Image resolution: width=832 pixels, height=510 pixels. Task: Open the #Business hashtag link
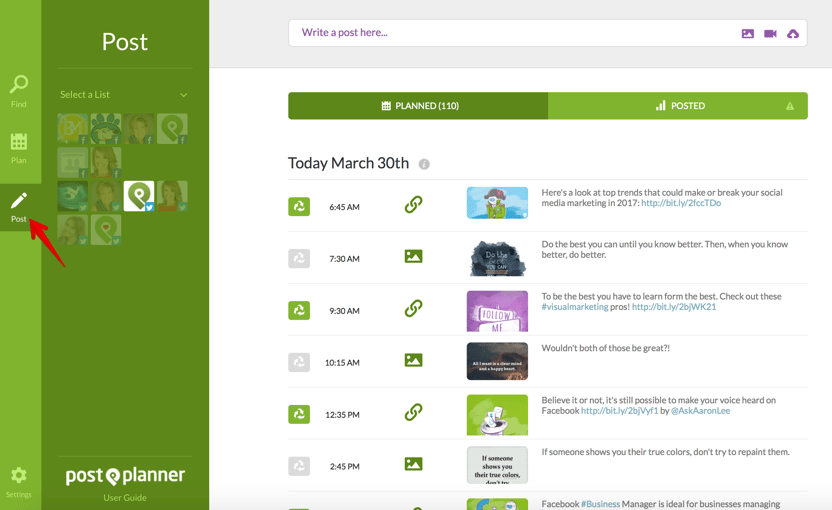point(600,504)
